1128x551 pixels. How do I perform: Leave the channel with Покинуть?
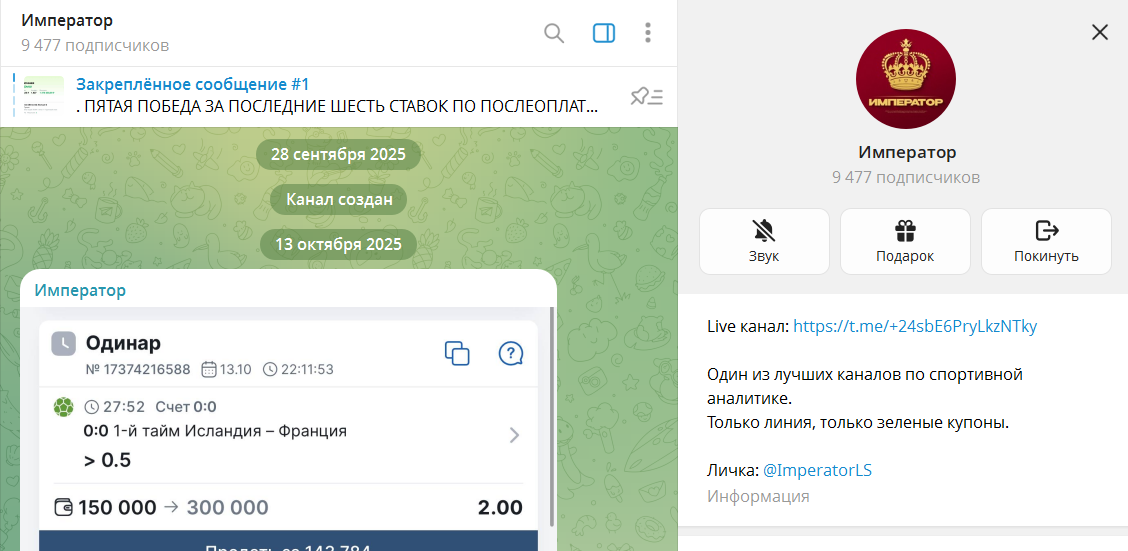coord(1046,242)
